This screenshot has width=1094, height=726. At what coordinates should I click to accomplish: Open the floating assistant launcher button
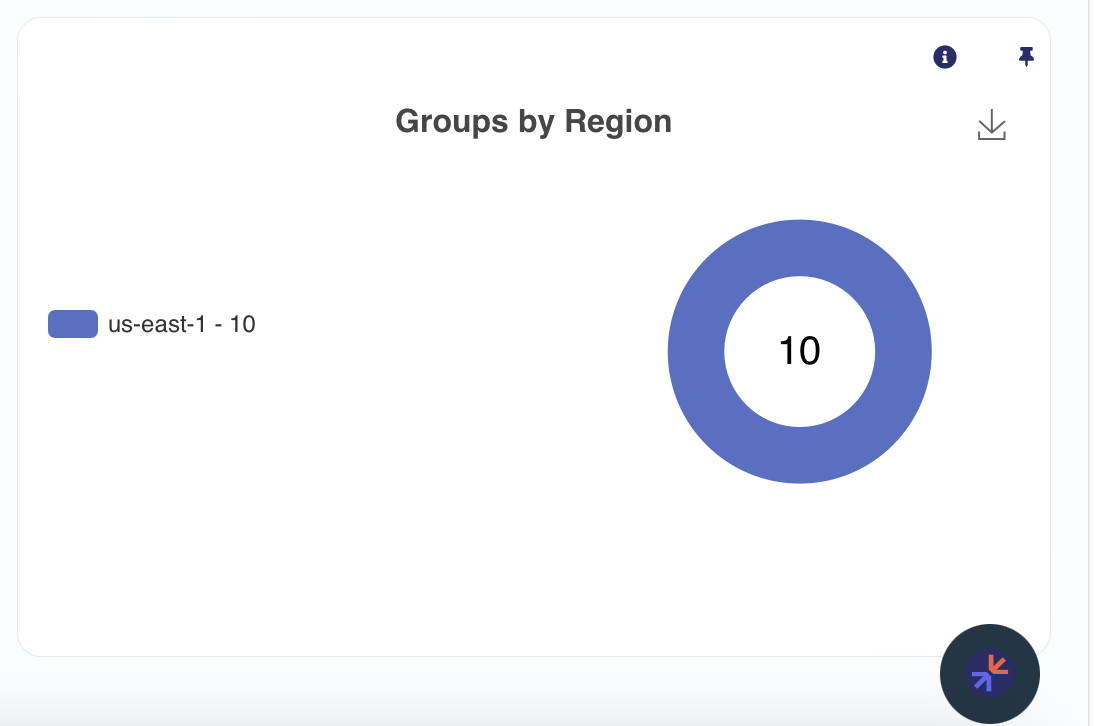[989, 674]
